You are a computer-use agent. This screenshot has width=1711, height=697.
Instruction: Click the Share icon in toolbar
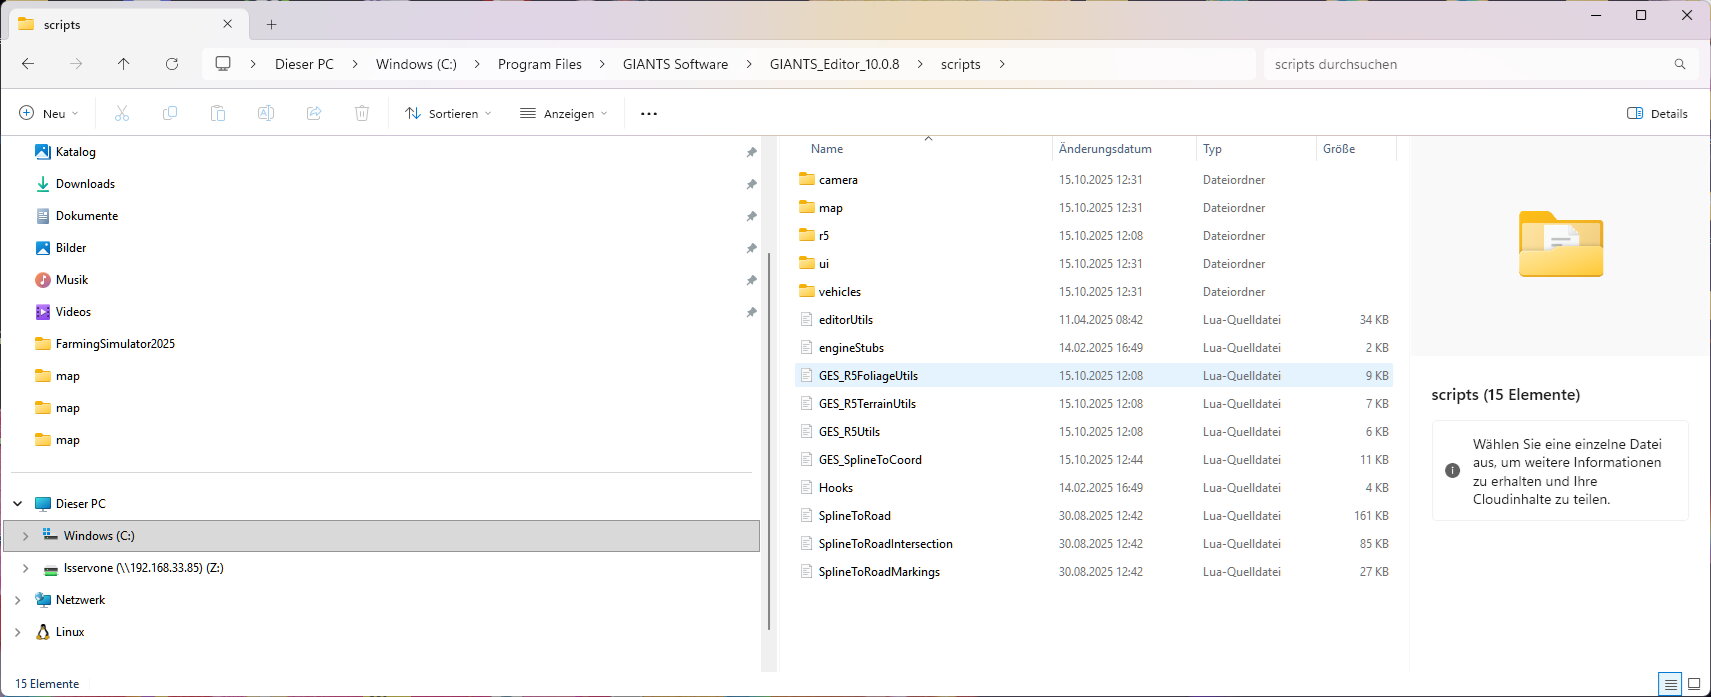[314, 113]
